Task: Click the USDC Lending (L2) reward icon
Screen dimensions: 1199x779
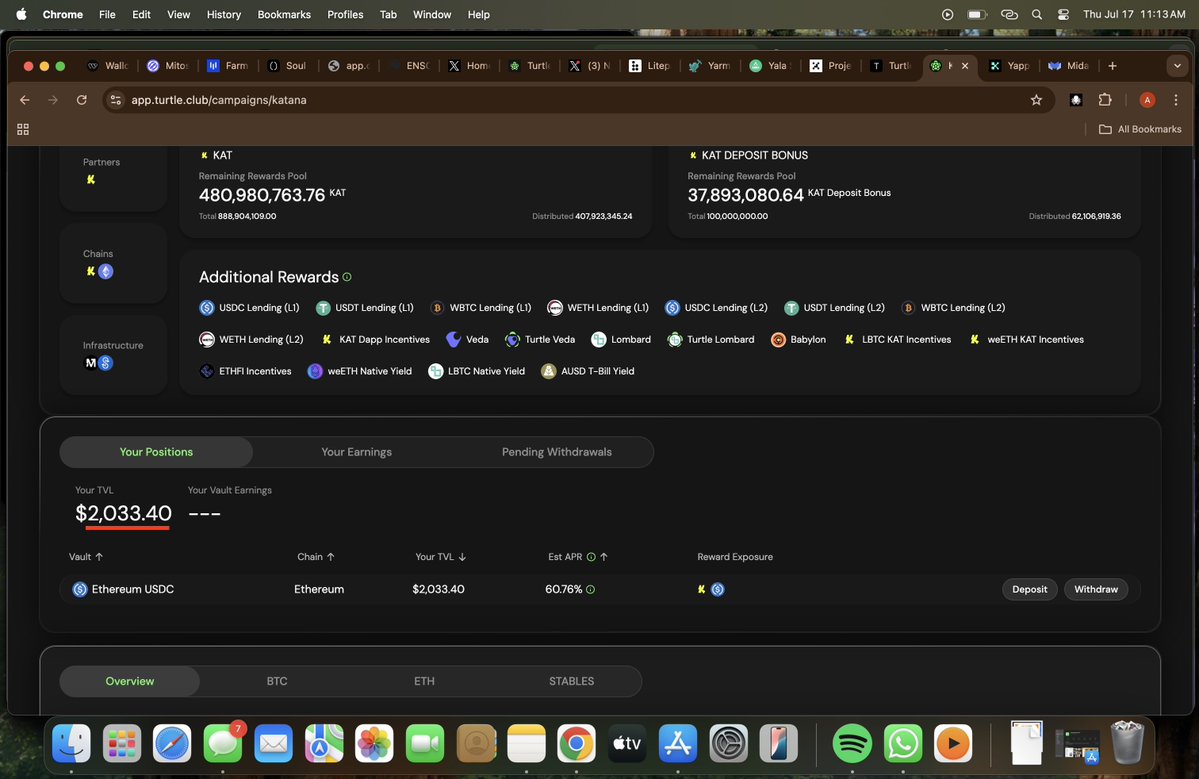Action: pos(672,307)
